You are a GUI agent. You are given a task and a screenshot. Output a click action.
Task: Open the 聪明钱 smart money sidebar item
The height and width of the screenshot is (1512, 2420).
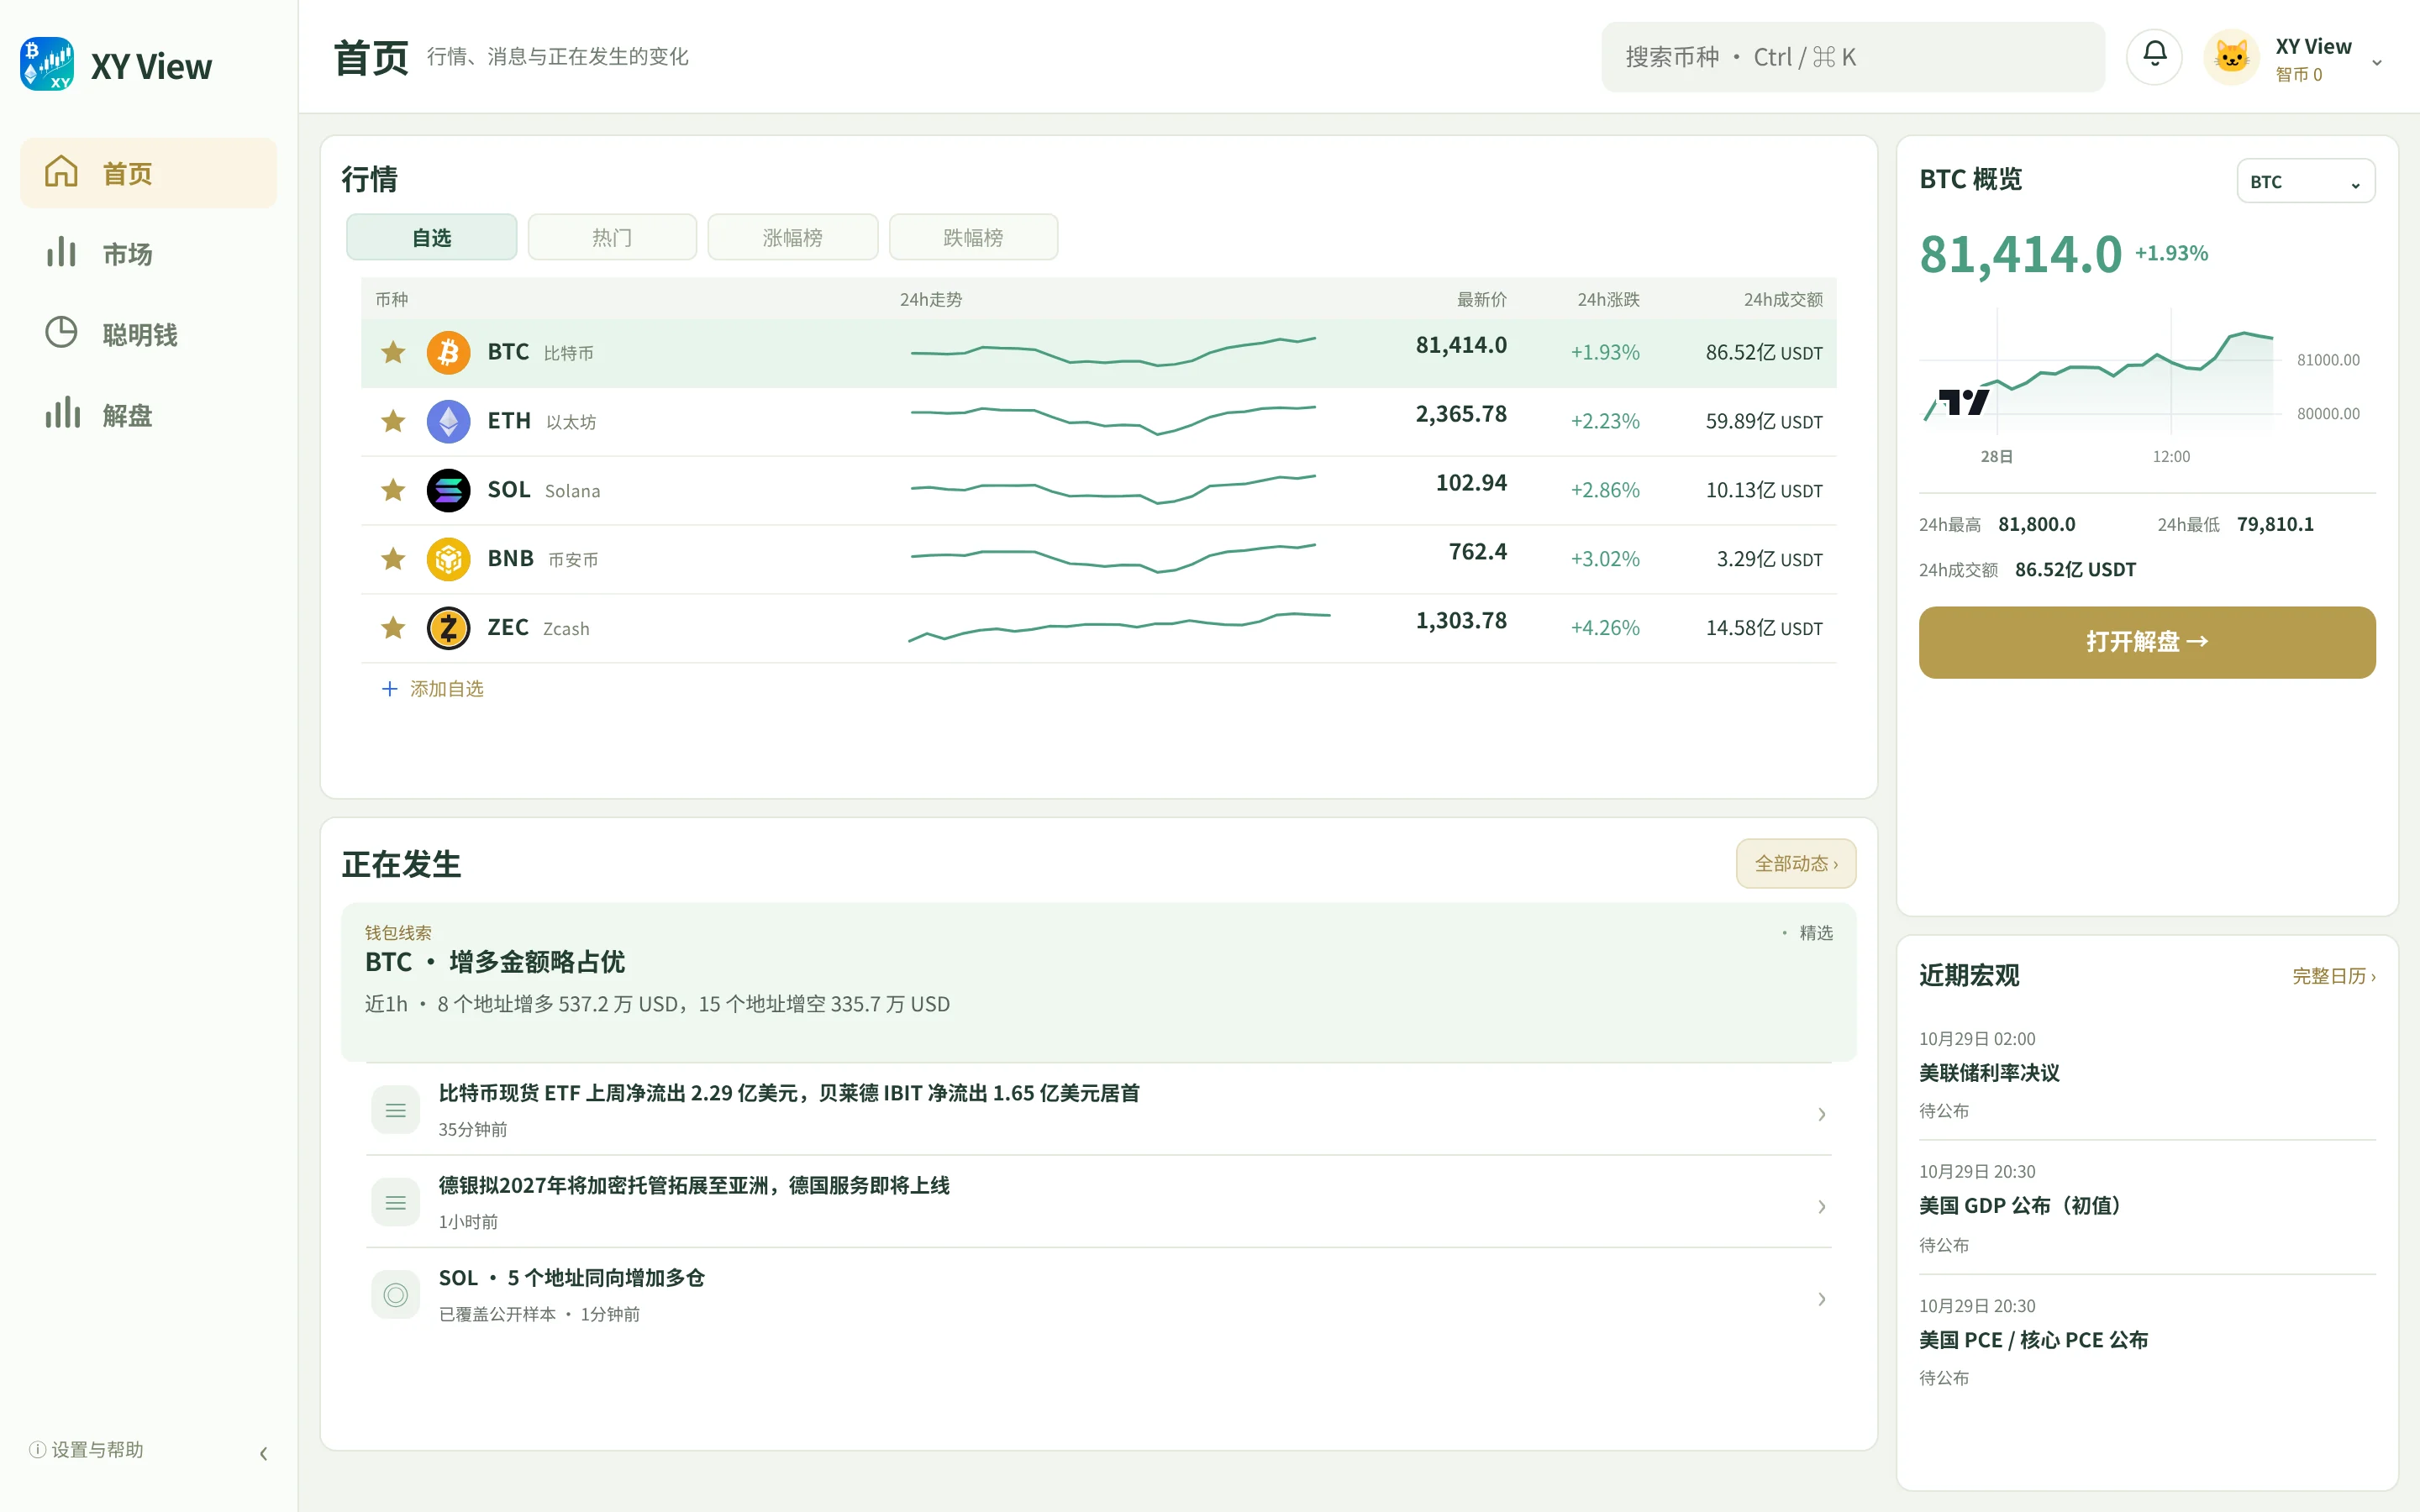click(x=148, y=333)
